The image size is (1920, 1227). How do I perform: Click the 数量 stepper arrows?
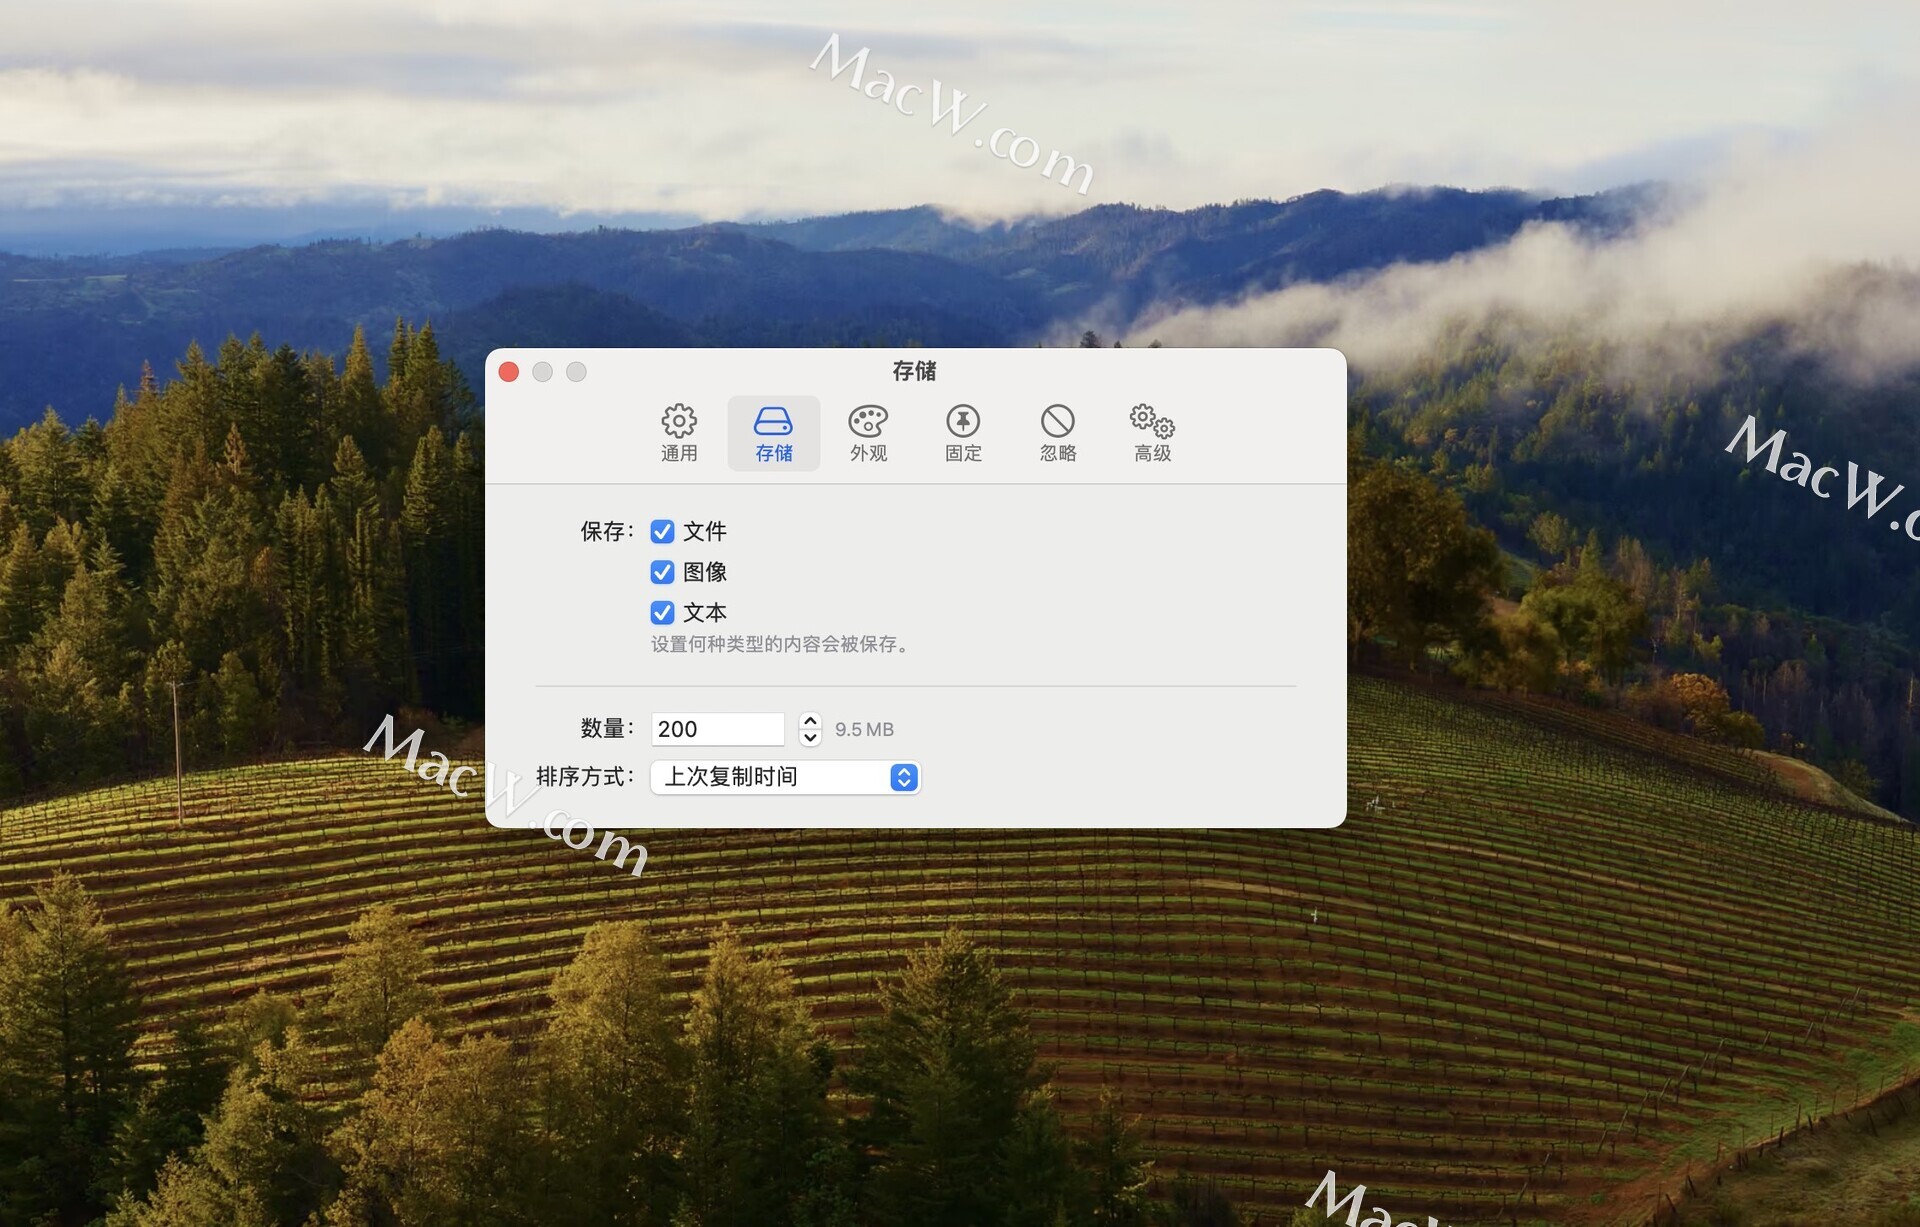point(810,729)
